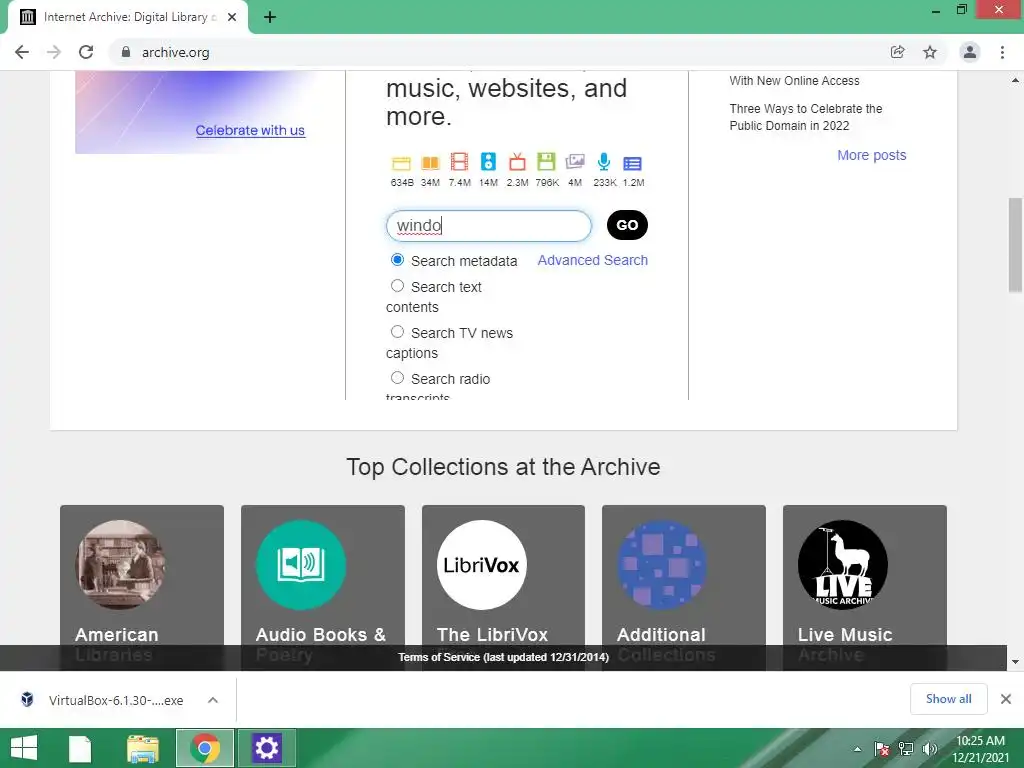The height and width of the screenshot is (768, 1024).
Task: Open the Additional Collections card
Action: (x=684, y=587)
